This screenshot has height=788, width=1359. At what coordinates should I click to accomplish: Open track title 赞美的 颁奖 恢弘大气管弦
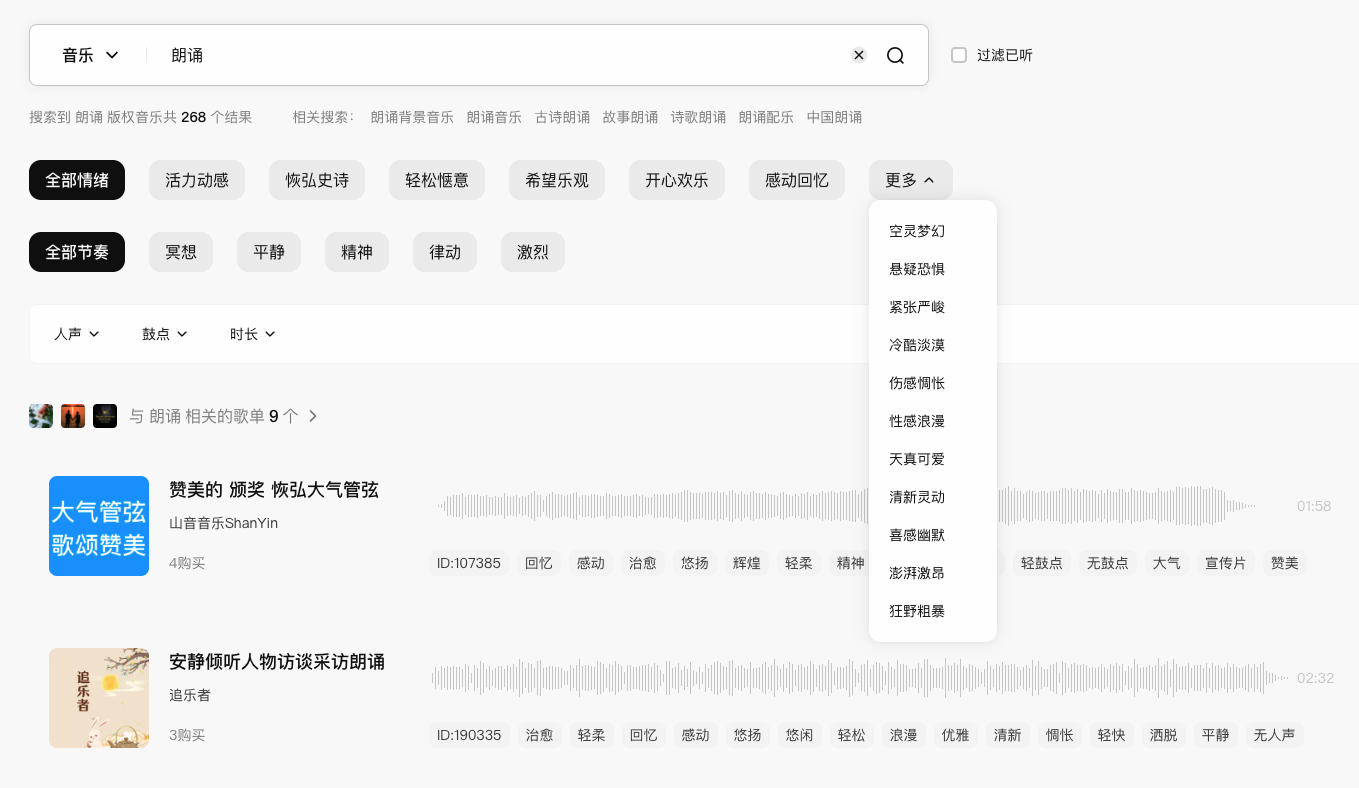[x=274, y=490]
